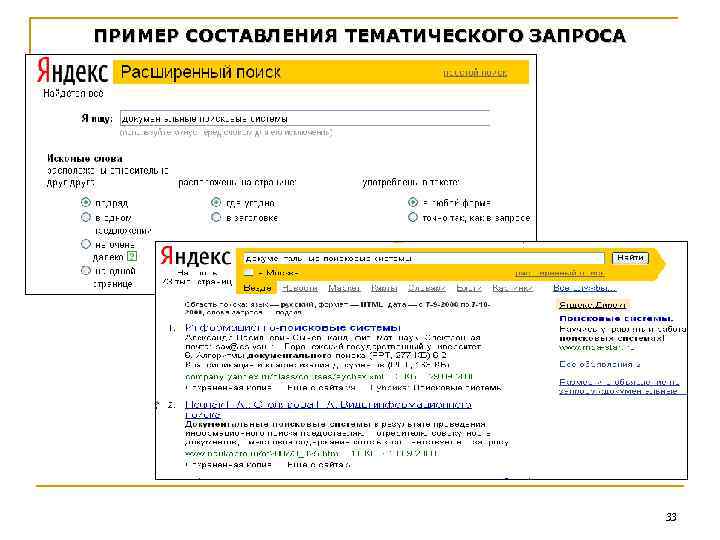
Task: Click the results page search box
Action: (423, 258)
